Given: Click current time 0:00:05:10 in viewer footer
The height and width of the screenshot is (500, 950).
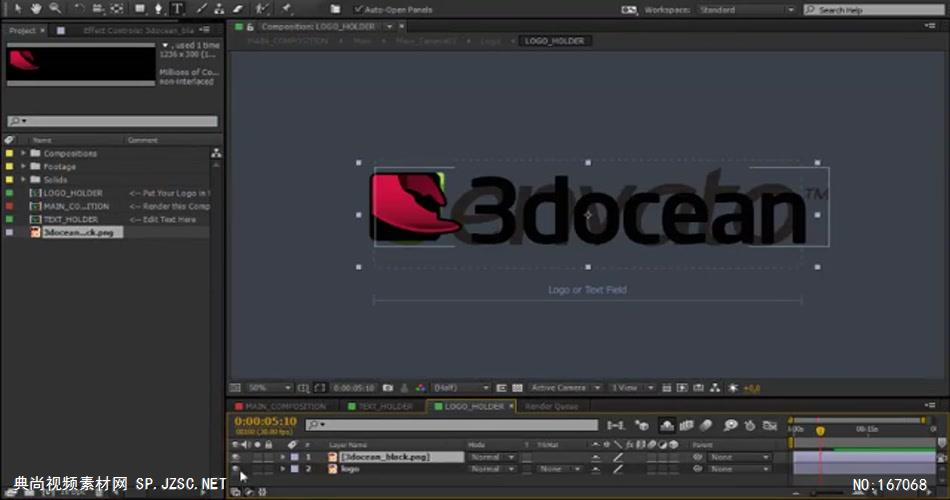Looking at the screenshot, I should pyautogui.click(x=354, y=388).
